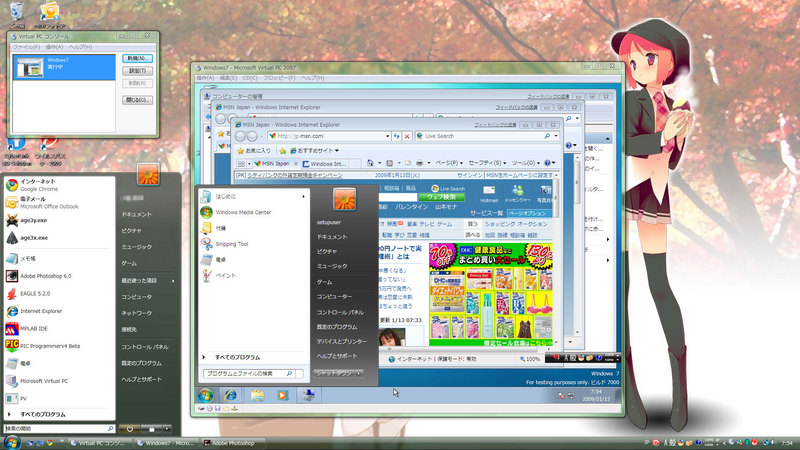Launch MPLAB IDE from Start menu
Viewport: 800px width, 450px height.
tap(59, 329)
